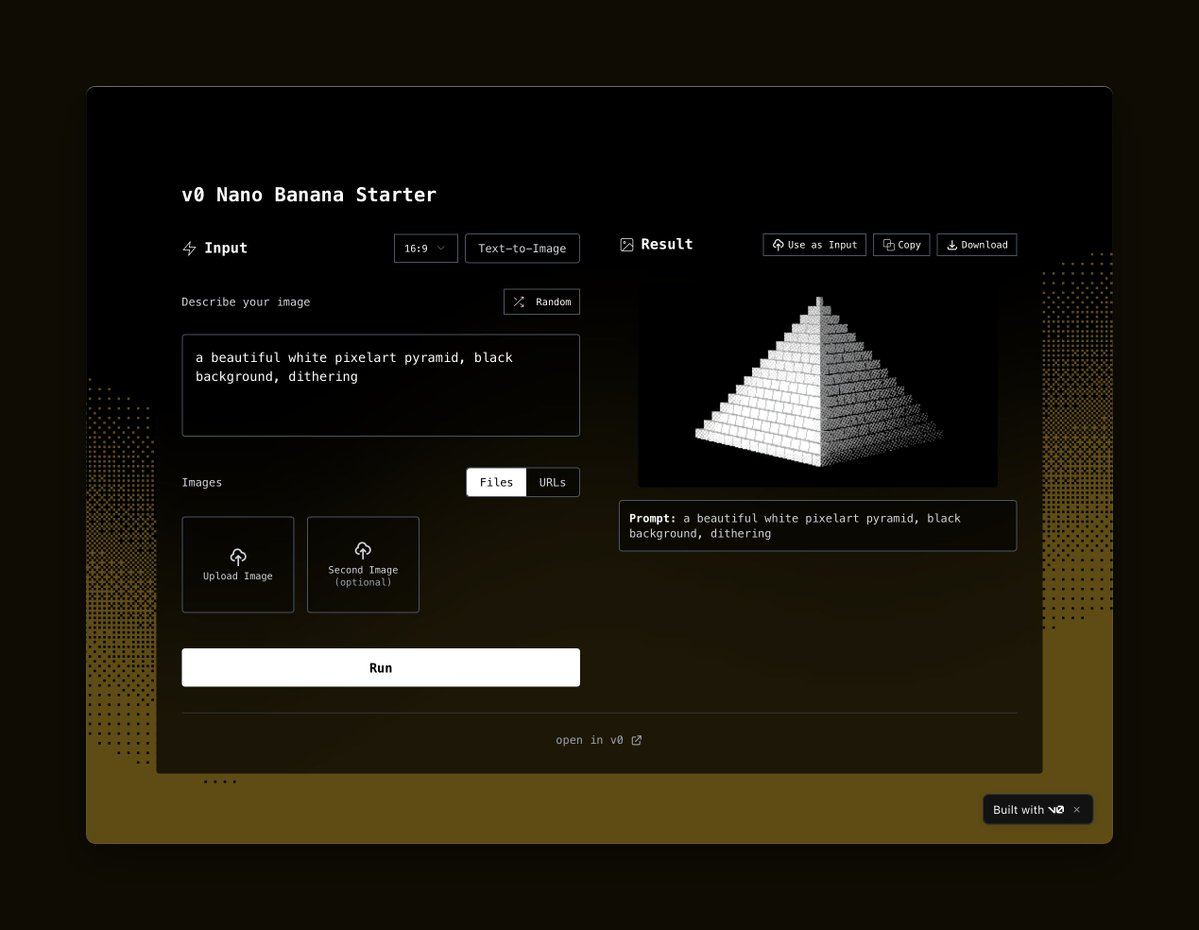Switch to the URLs tab

click(x=553, y=482)
